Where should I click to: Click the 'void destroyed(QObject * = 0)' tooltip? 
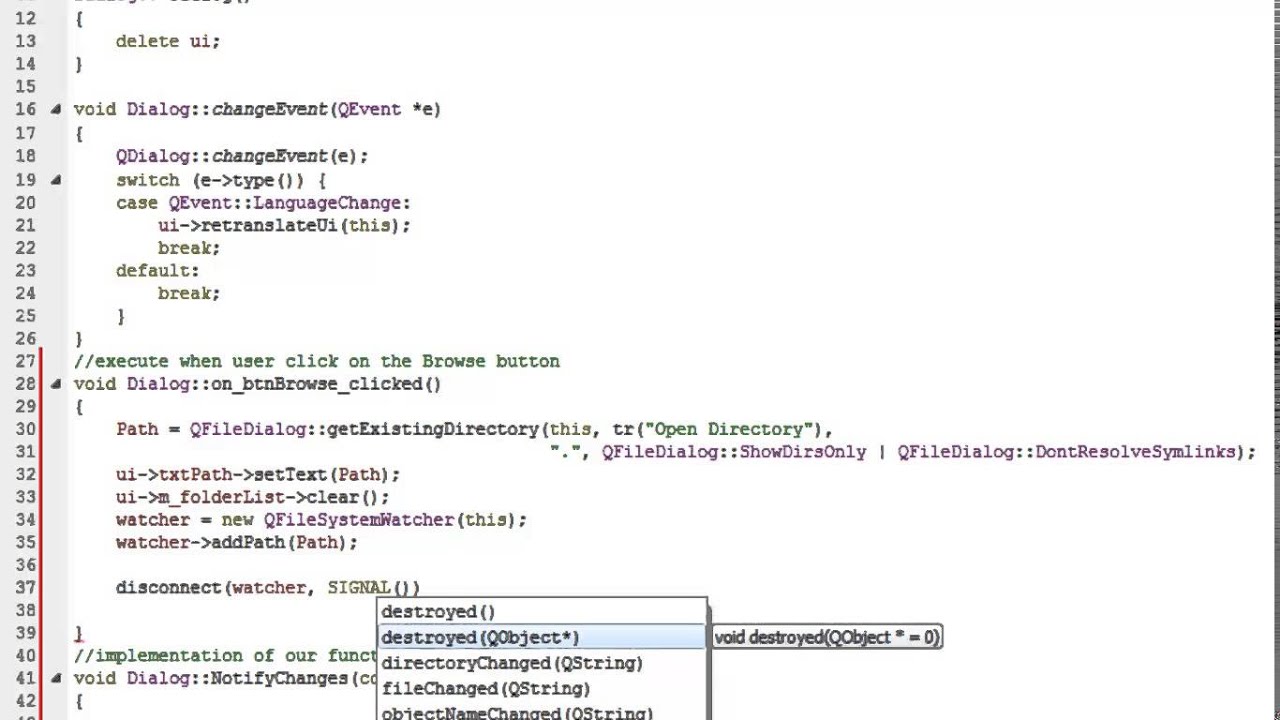(827, 637)
